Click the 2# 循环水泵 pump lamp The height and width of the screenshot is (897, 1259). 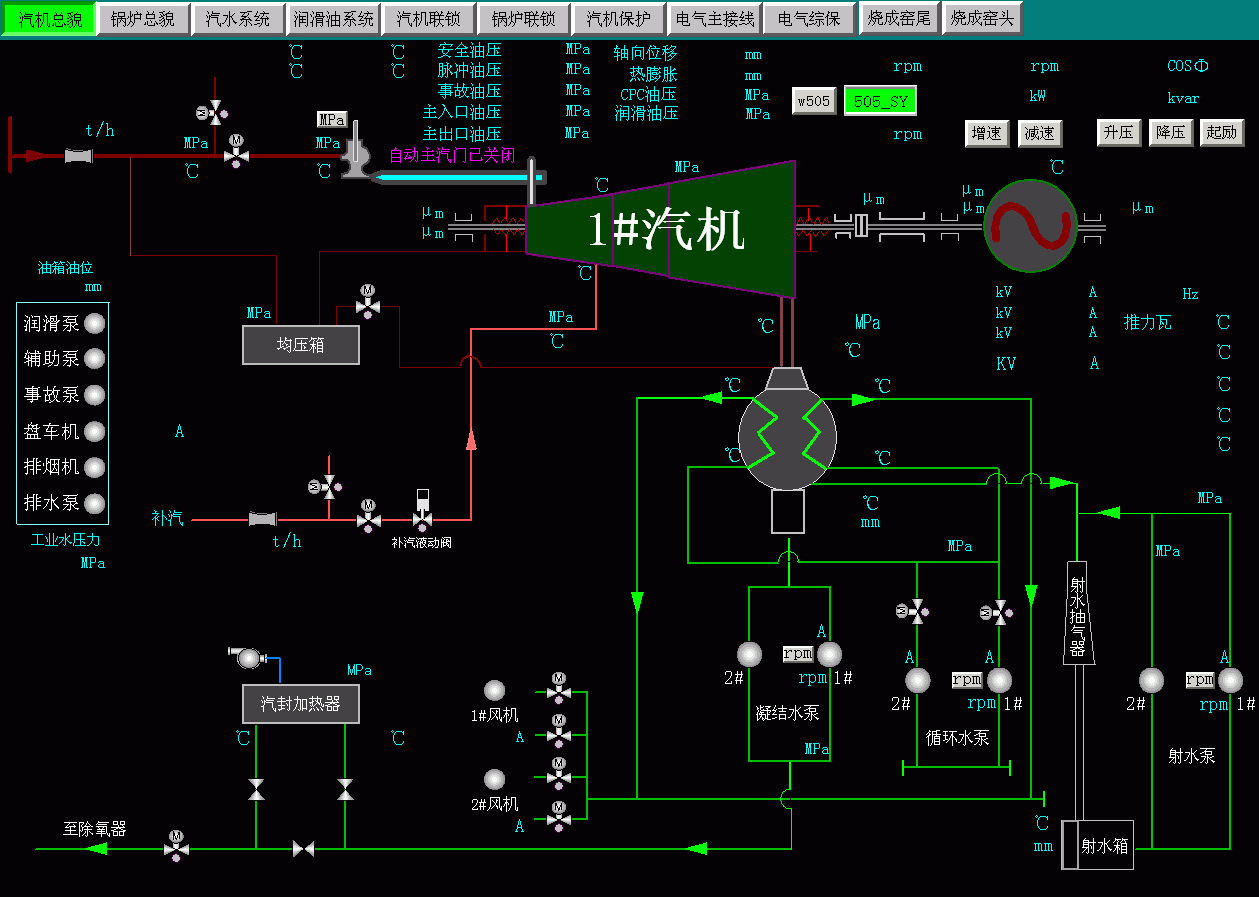coord(918,680)
